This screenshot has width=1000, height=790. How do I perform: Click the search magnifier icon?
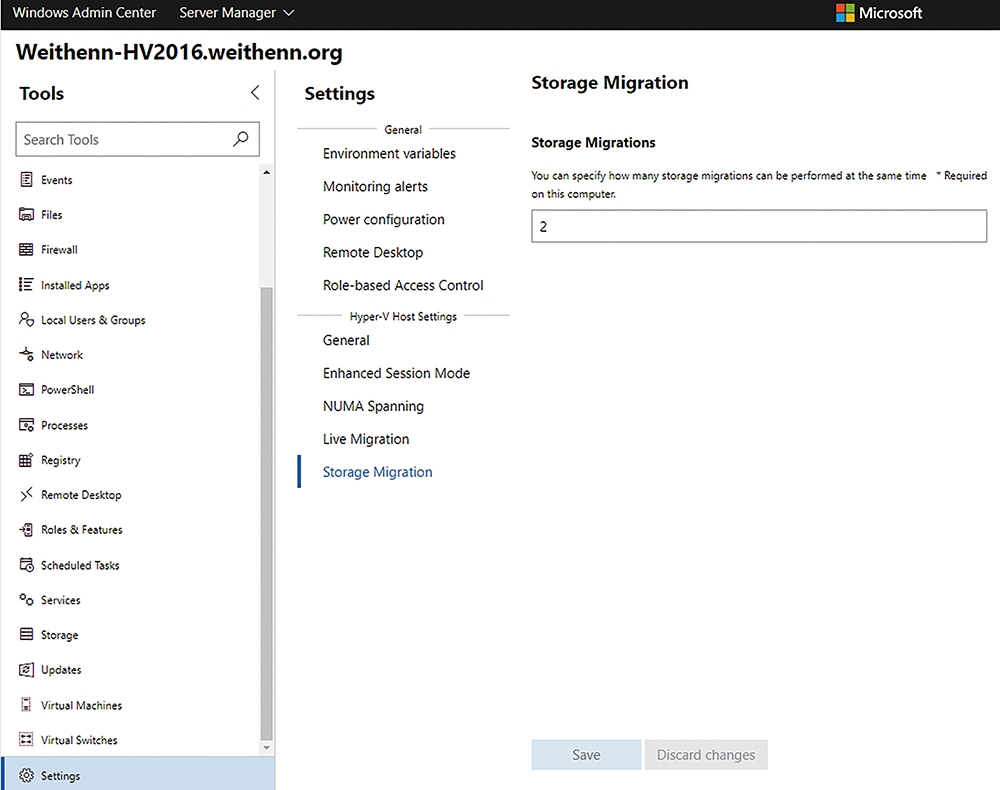240,138
